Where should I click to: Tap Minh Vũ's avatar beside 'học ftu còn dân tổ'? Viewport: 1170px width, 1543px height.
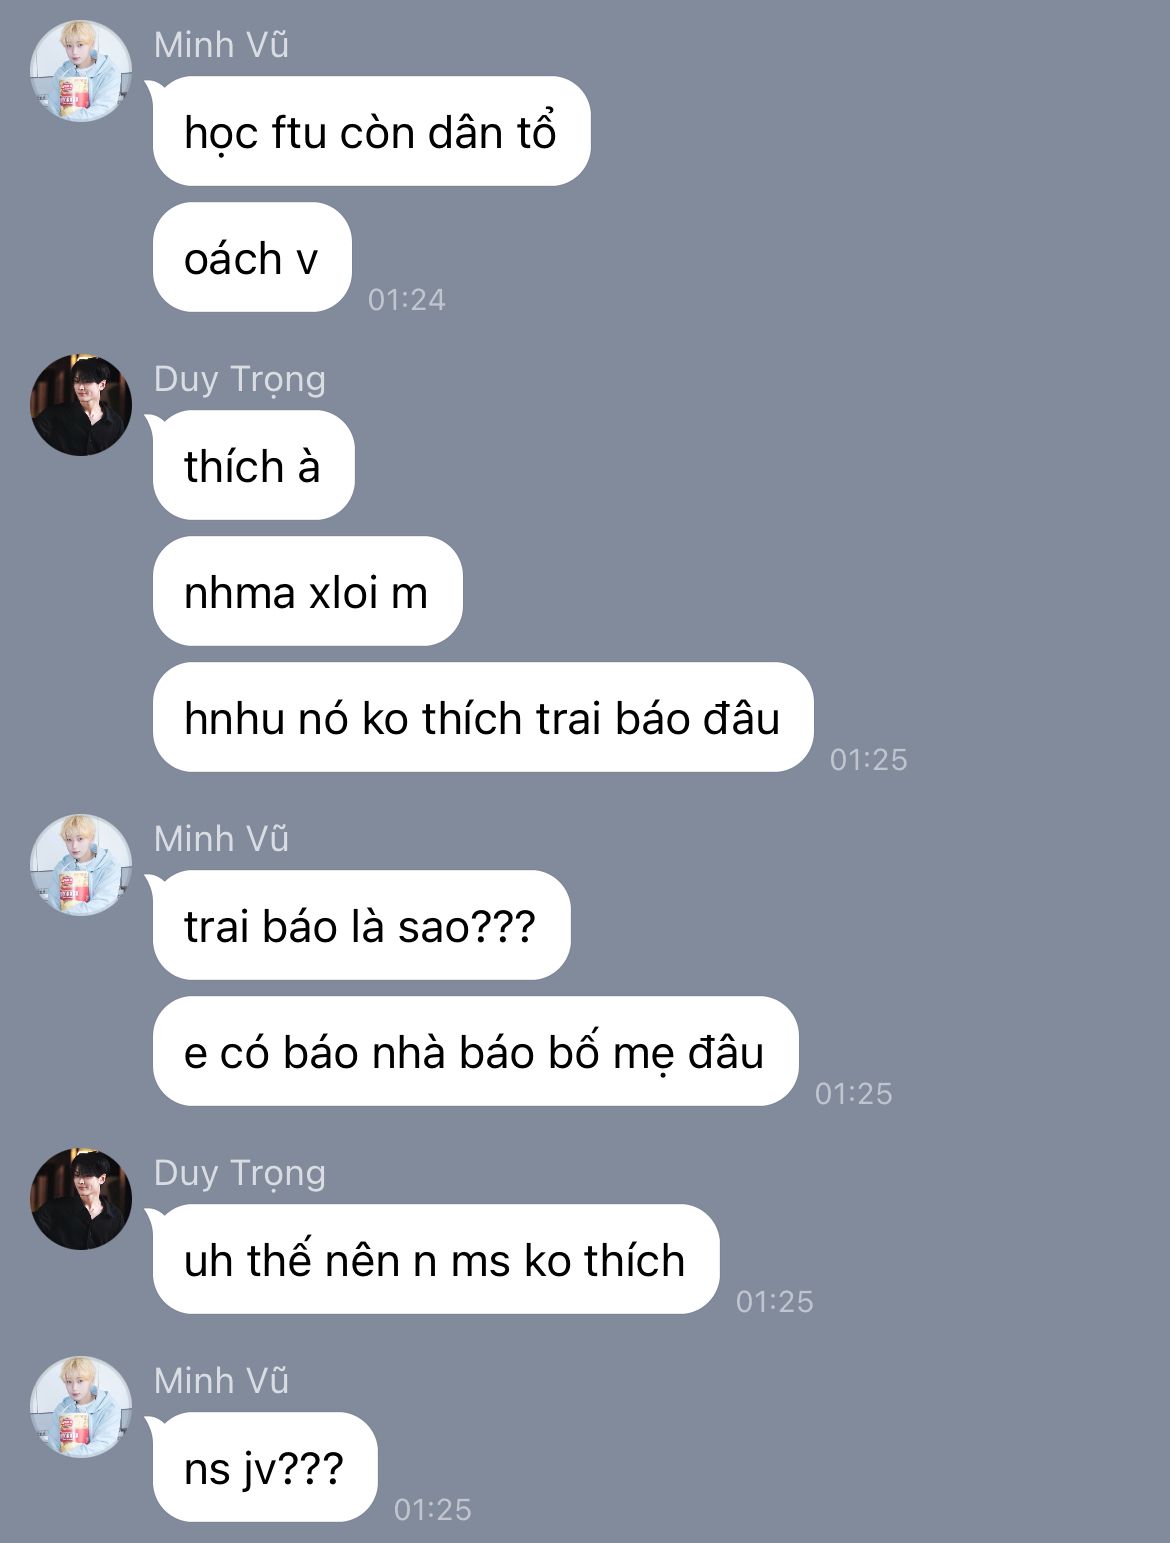(x=81, y=70)
